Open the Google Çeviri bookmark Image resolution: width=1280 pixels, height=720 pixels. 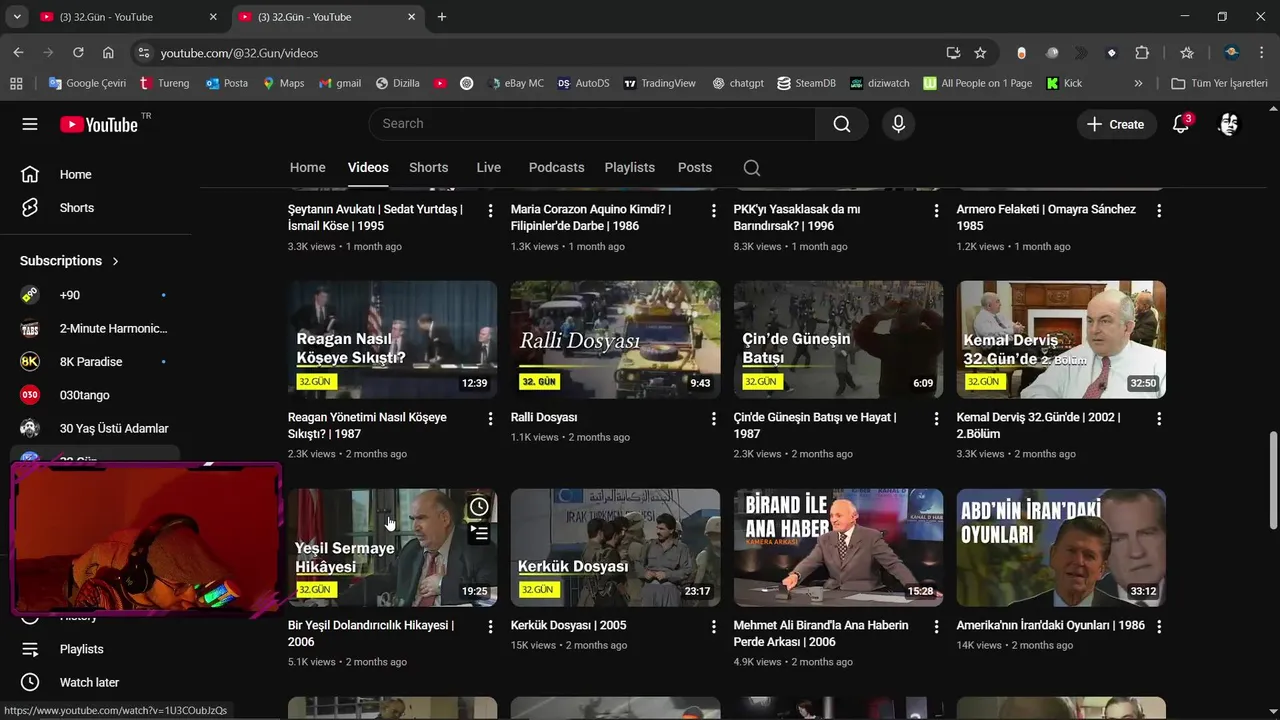coord(87,83)
